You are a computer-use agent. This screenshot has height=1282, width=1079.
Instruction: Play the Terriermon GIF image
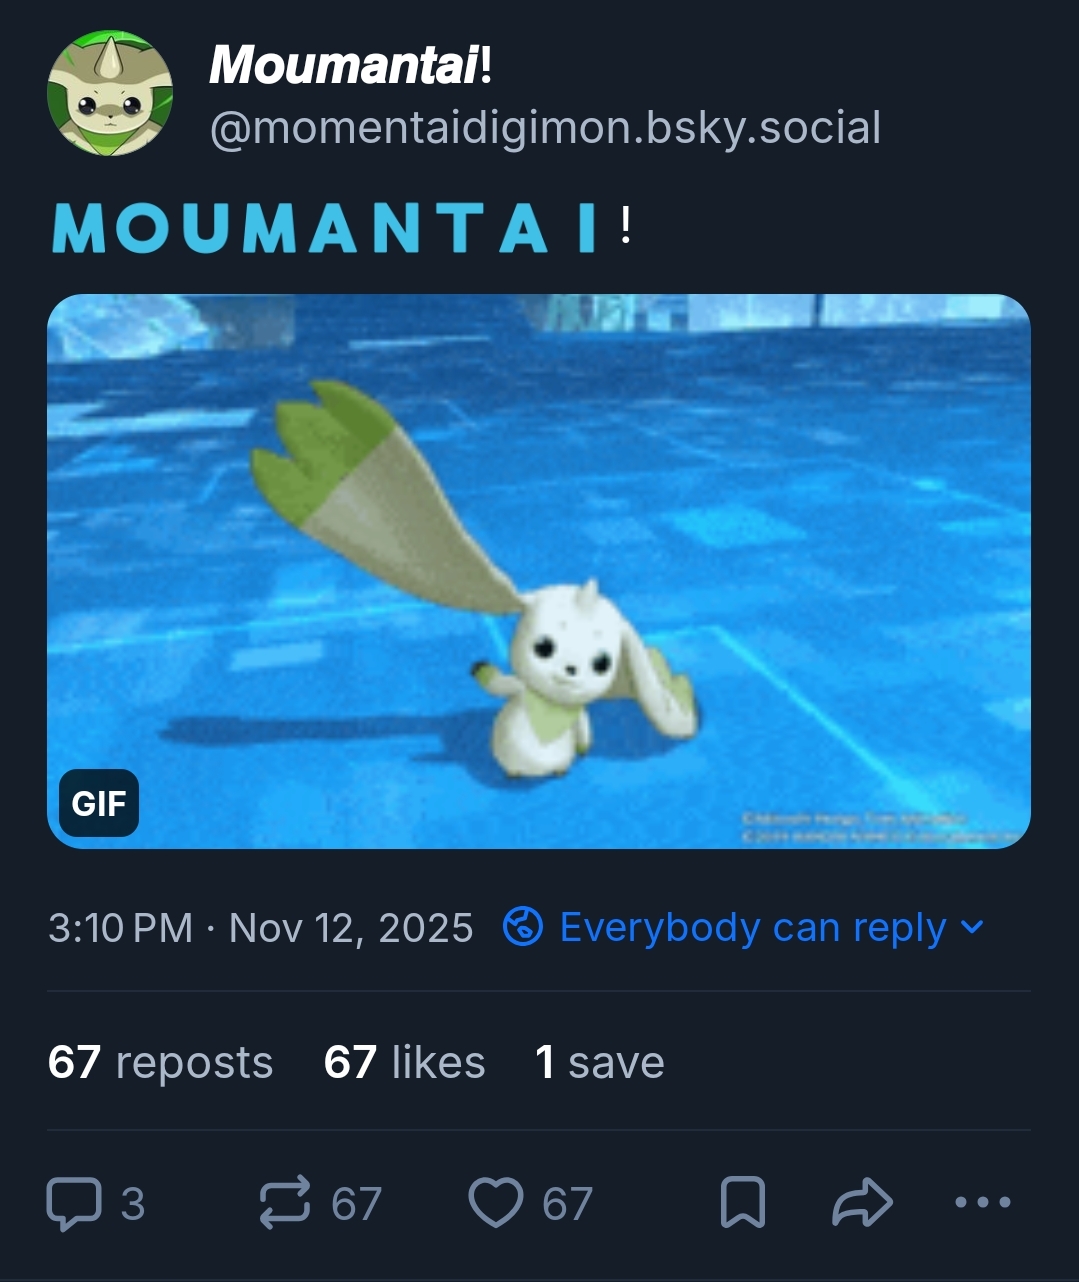click(539, 571)
